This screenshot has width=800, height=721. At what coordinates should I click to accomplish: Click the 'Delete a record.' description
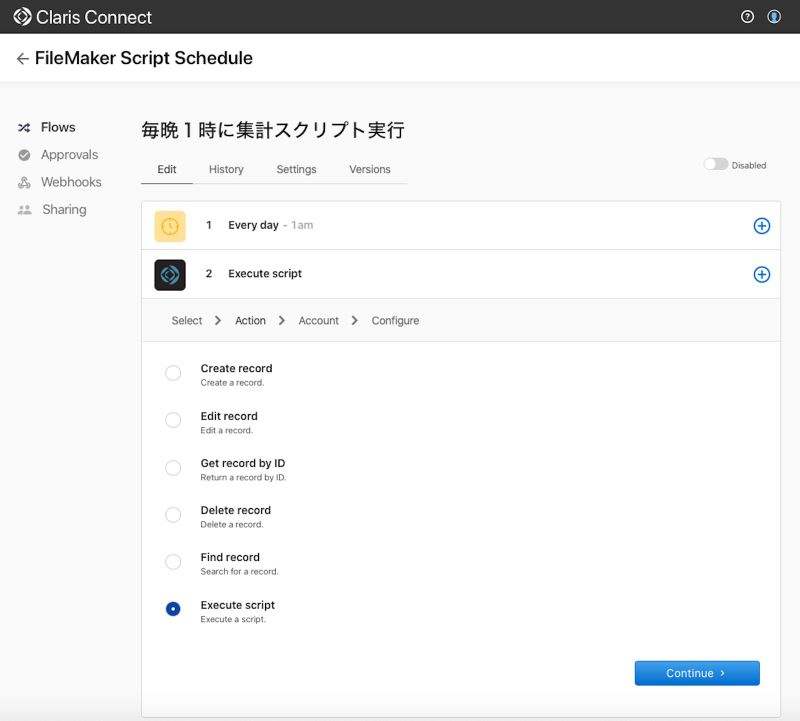(232, 525)
